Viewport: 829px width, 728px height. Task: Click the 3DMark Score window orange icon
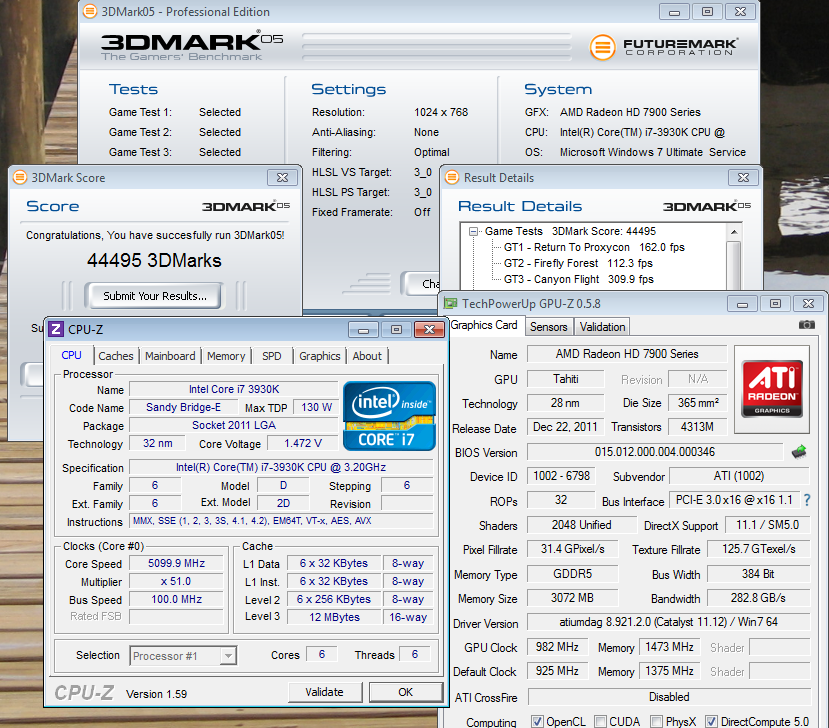(20, 177)
